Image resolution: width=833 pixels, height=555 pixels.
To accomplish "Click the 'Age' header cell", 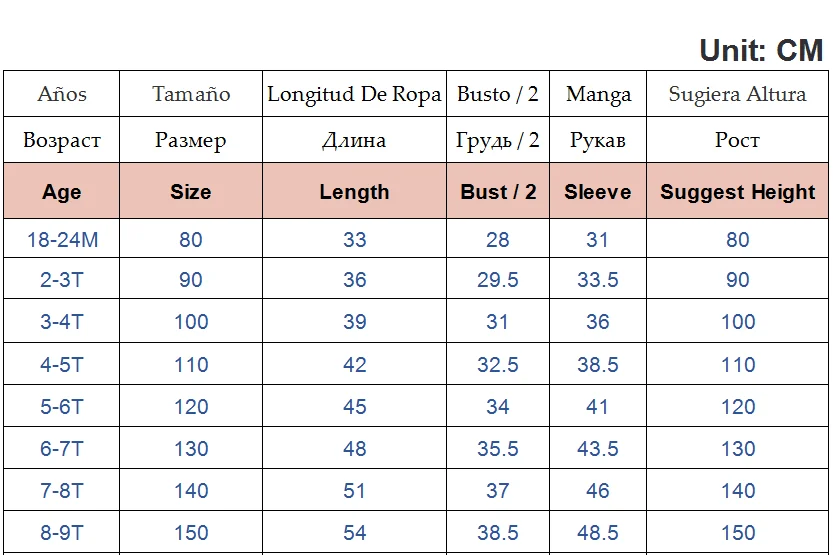I will coord(62,192).
